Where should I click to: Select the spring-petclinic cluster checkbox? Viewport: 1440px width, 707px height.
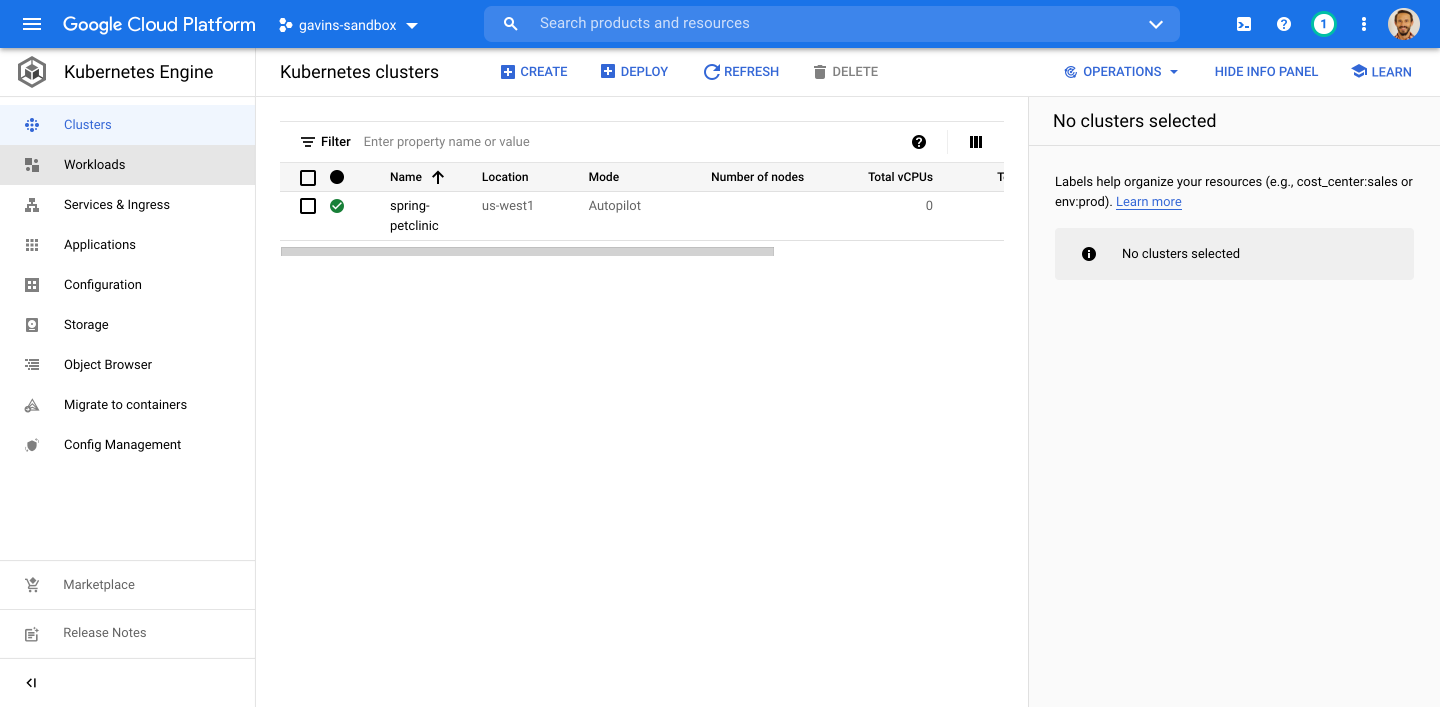point(308,206)
